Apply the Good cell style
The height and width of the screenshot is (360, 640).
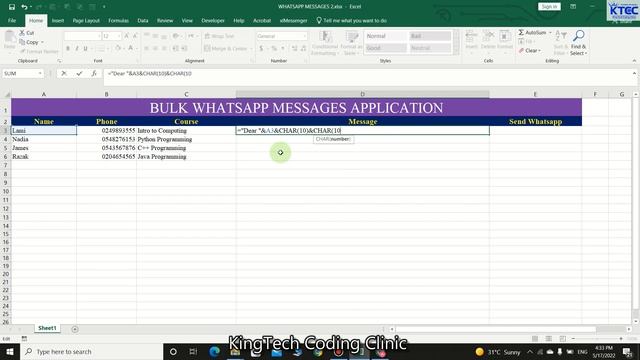385,48
